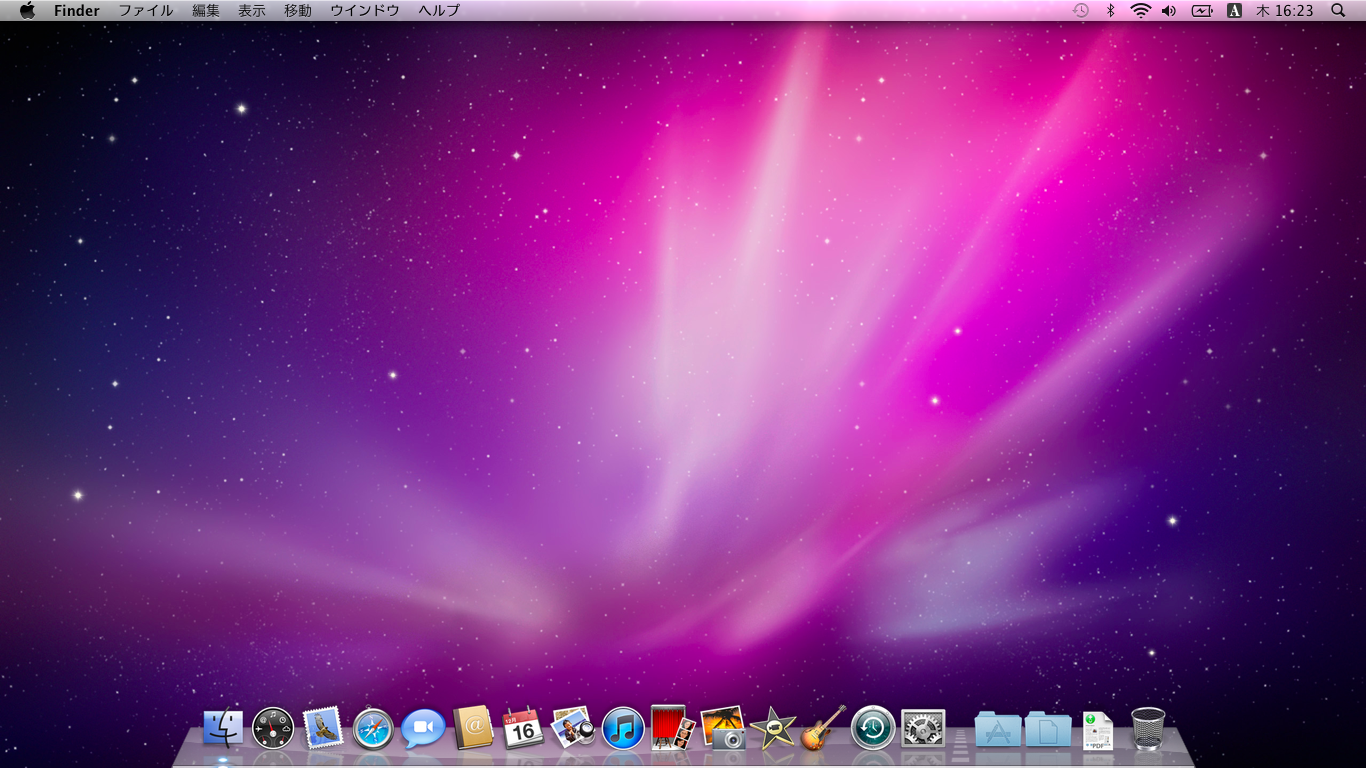Open the Bluetooth status menu

[x=1110, y=10]
